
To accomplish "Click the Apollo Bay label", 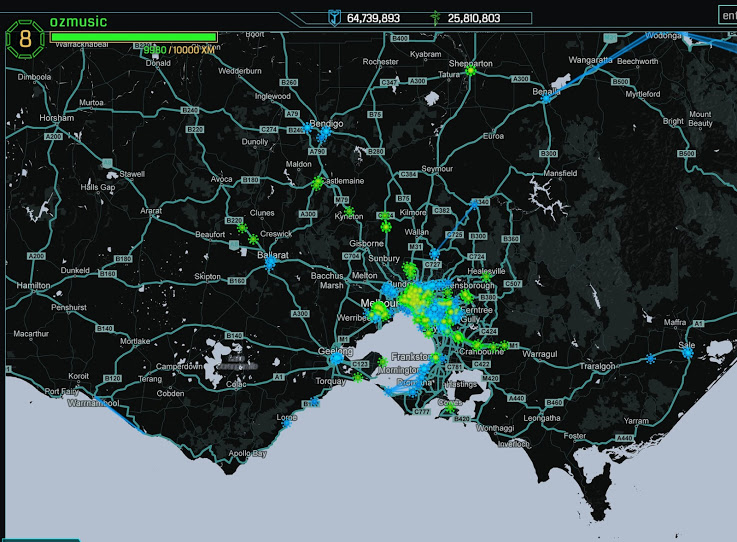I will [247, 454].
